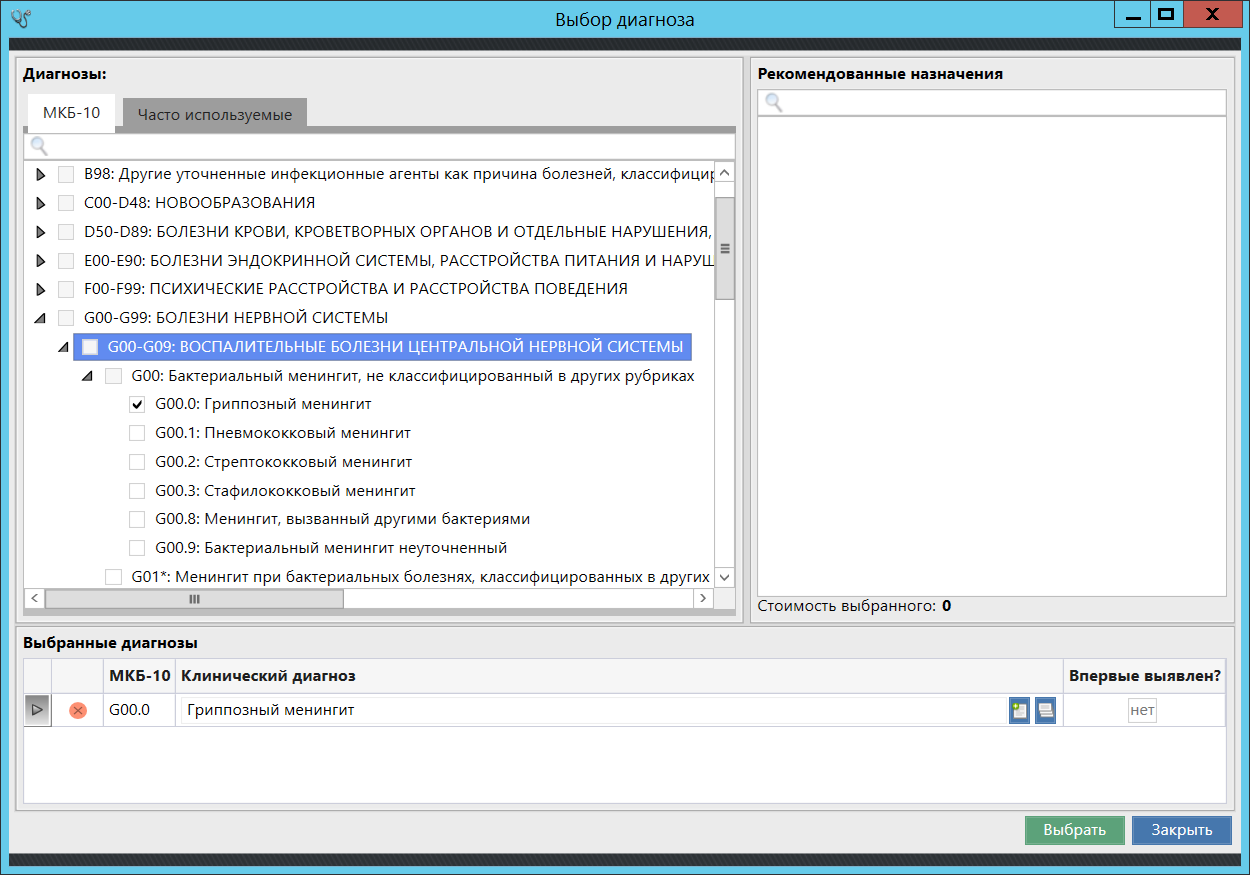Toggle the 'Впервые выявлен' нет switch
The height and width of the screenshot is (875, 1250).
tap(1142, 710)
